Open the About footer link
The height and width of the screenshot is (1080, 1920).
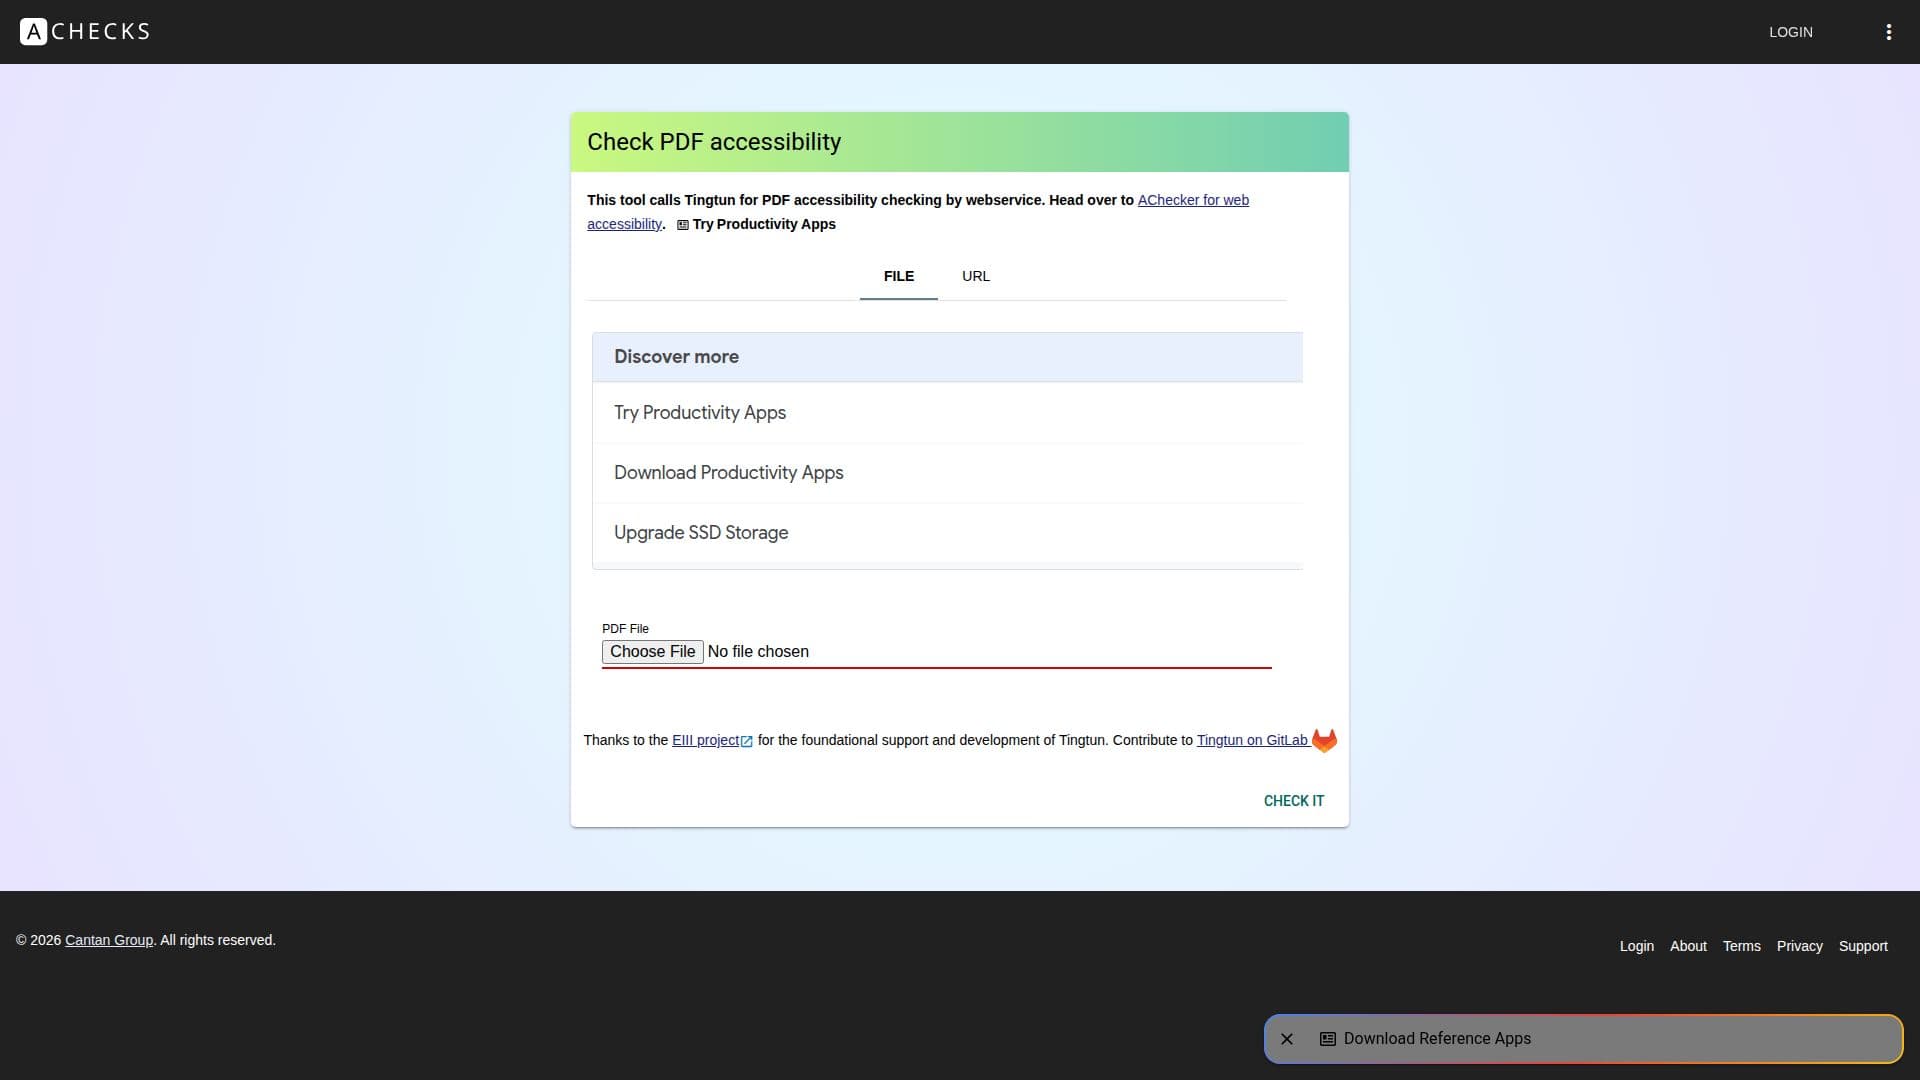click(1688, 946)
